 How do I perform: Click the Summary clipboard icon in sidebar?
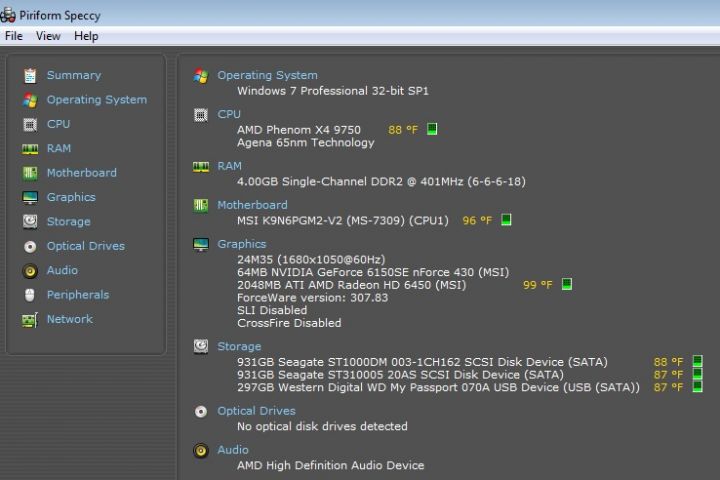pos(30,75)
